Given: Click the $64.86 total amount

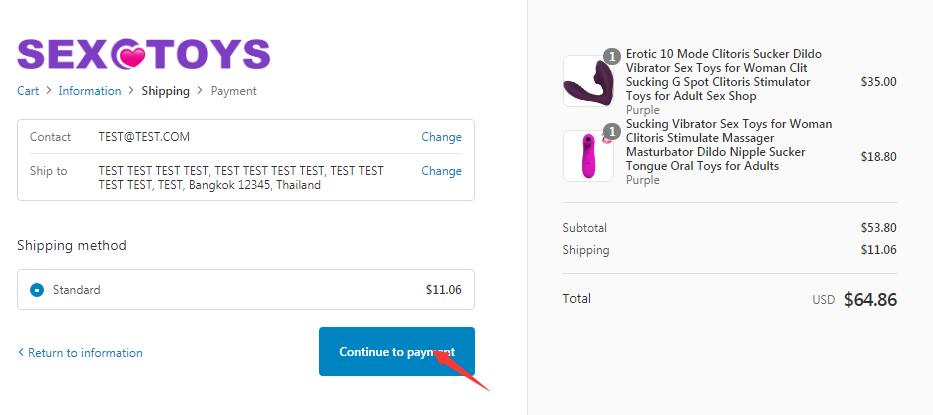Looking at the screenshot, I should click(870, 299).
